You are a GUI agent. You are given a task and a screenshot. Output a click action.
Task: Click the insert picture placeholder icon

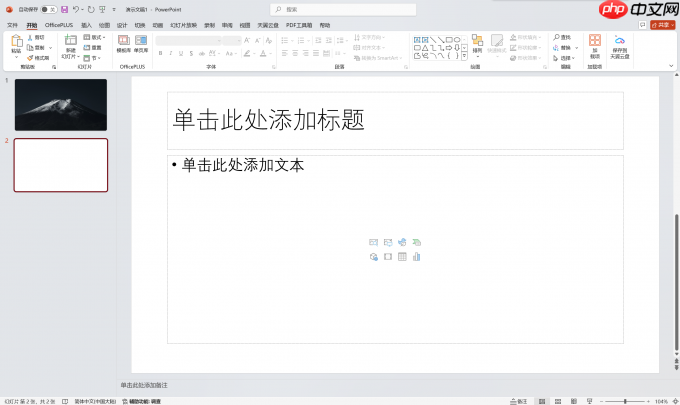388,242
